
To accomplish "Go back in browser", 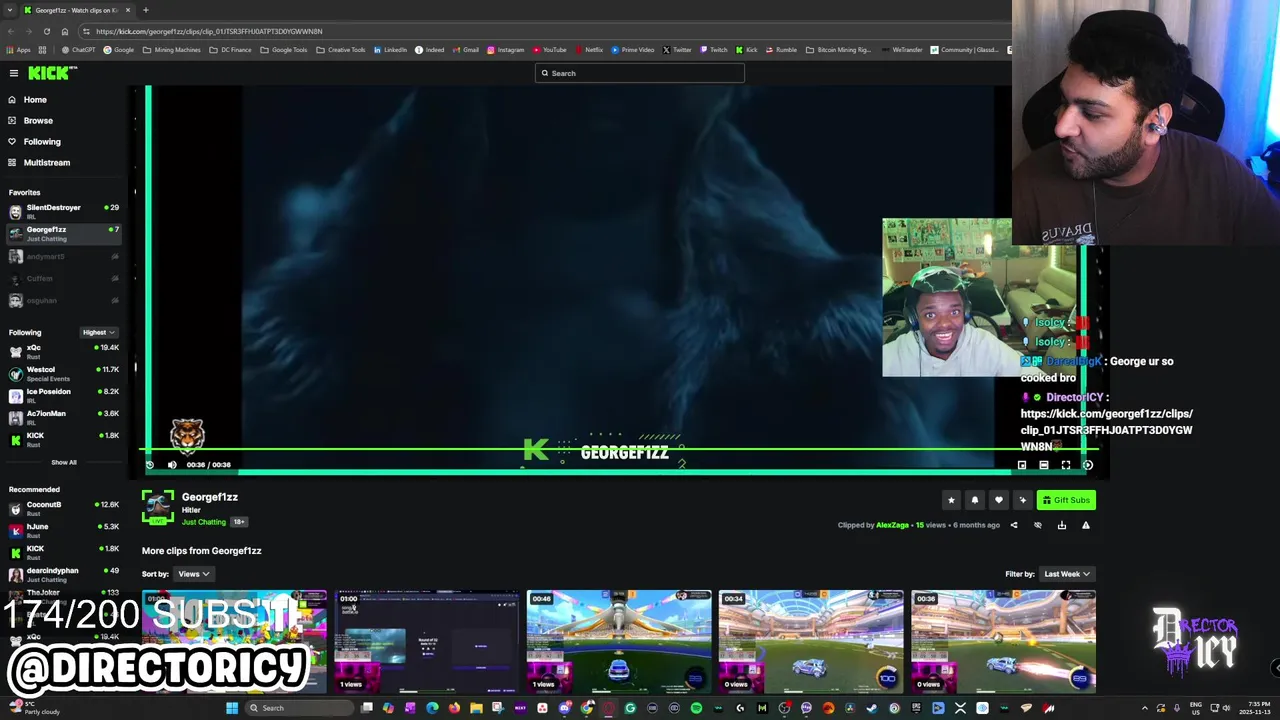I will 11,31.
